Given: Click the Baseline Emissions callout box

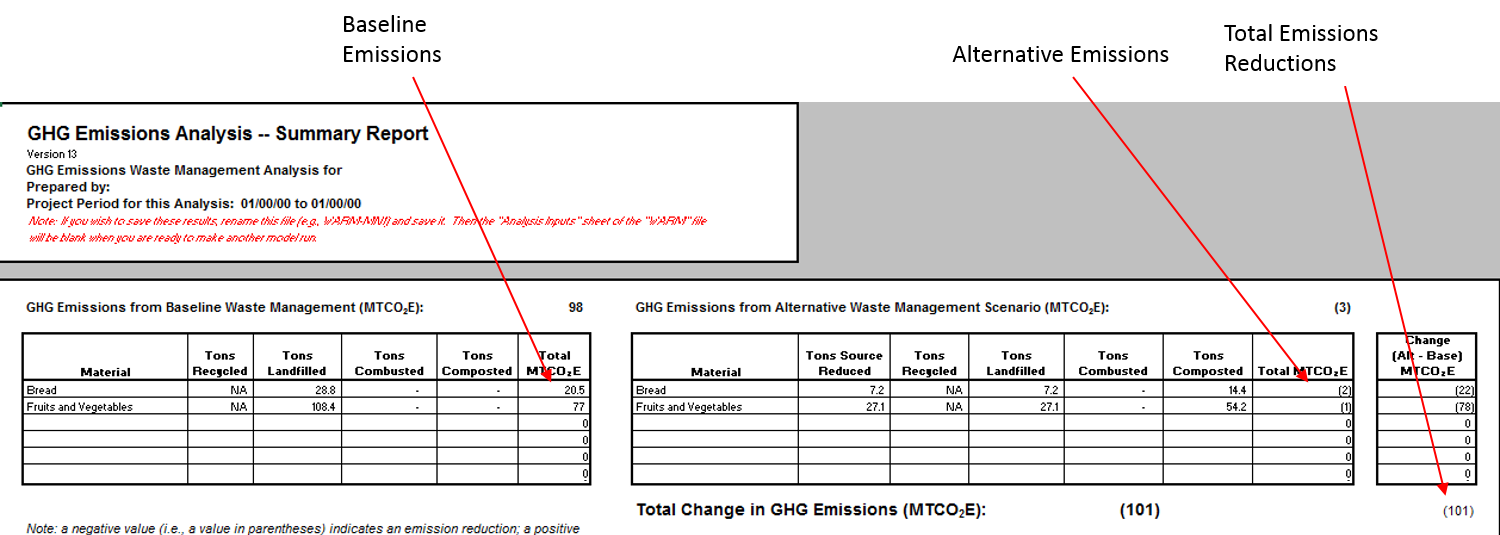Looking at the screenshot, I should click(420, 39).
